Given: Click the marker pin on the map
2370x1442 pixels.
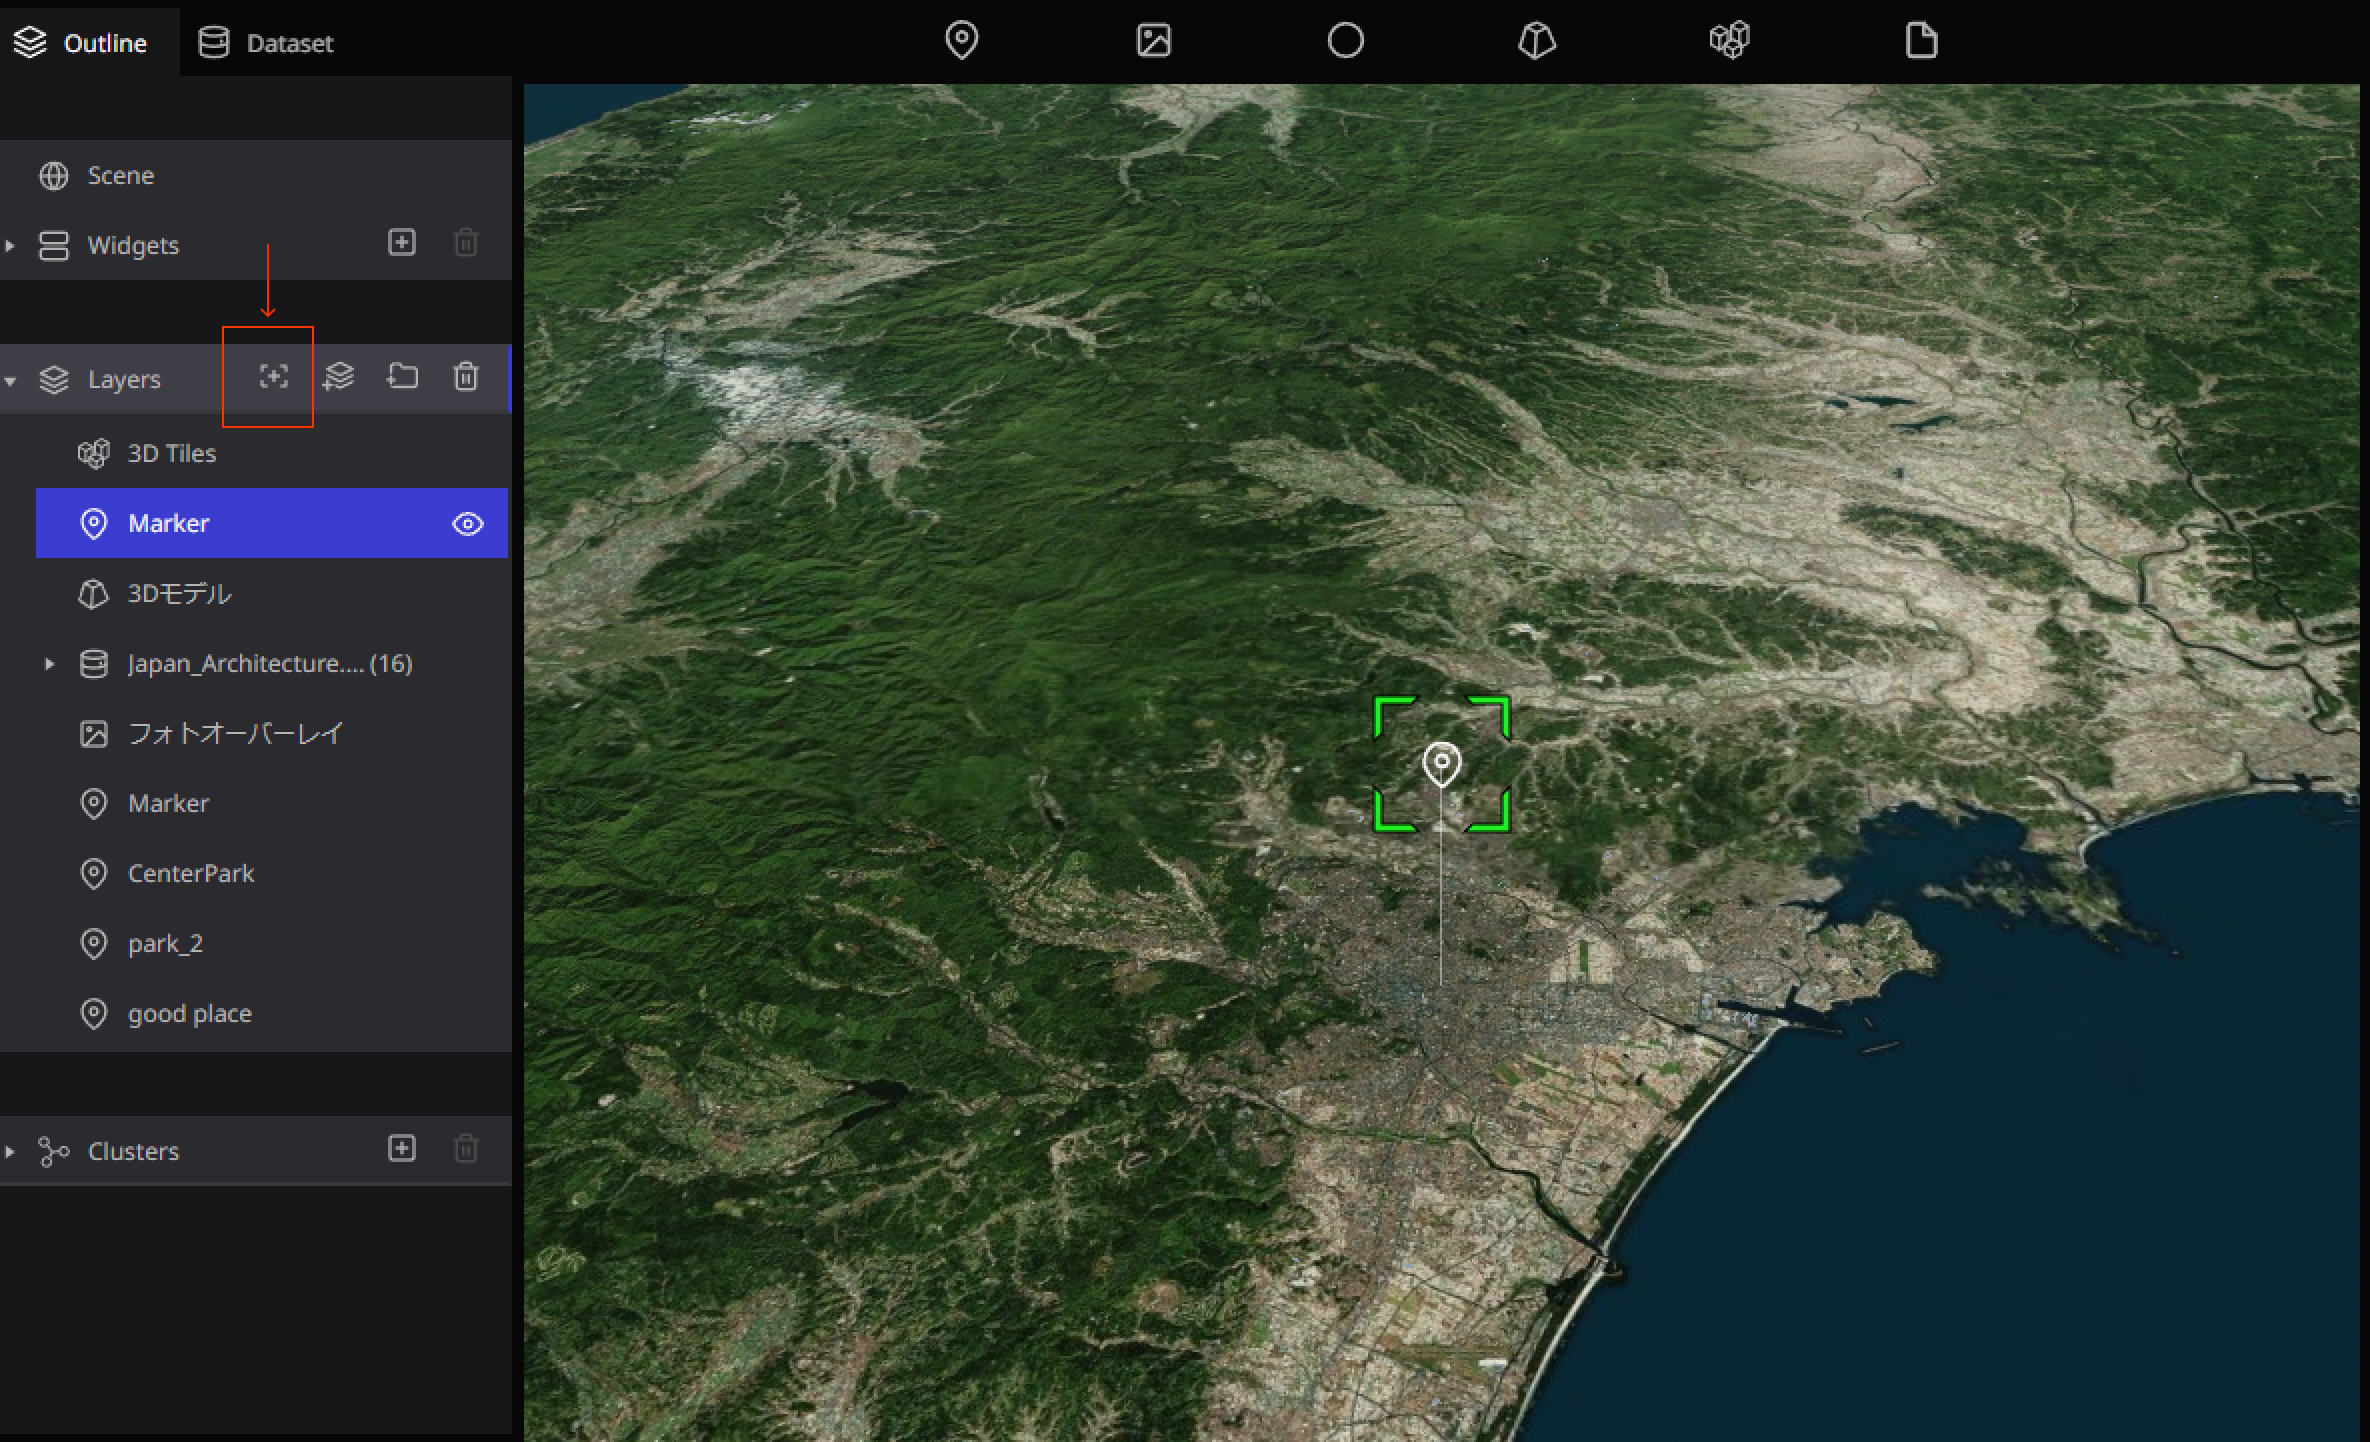Looking at the screenshot, I should pos(1441,765).
